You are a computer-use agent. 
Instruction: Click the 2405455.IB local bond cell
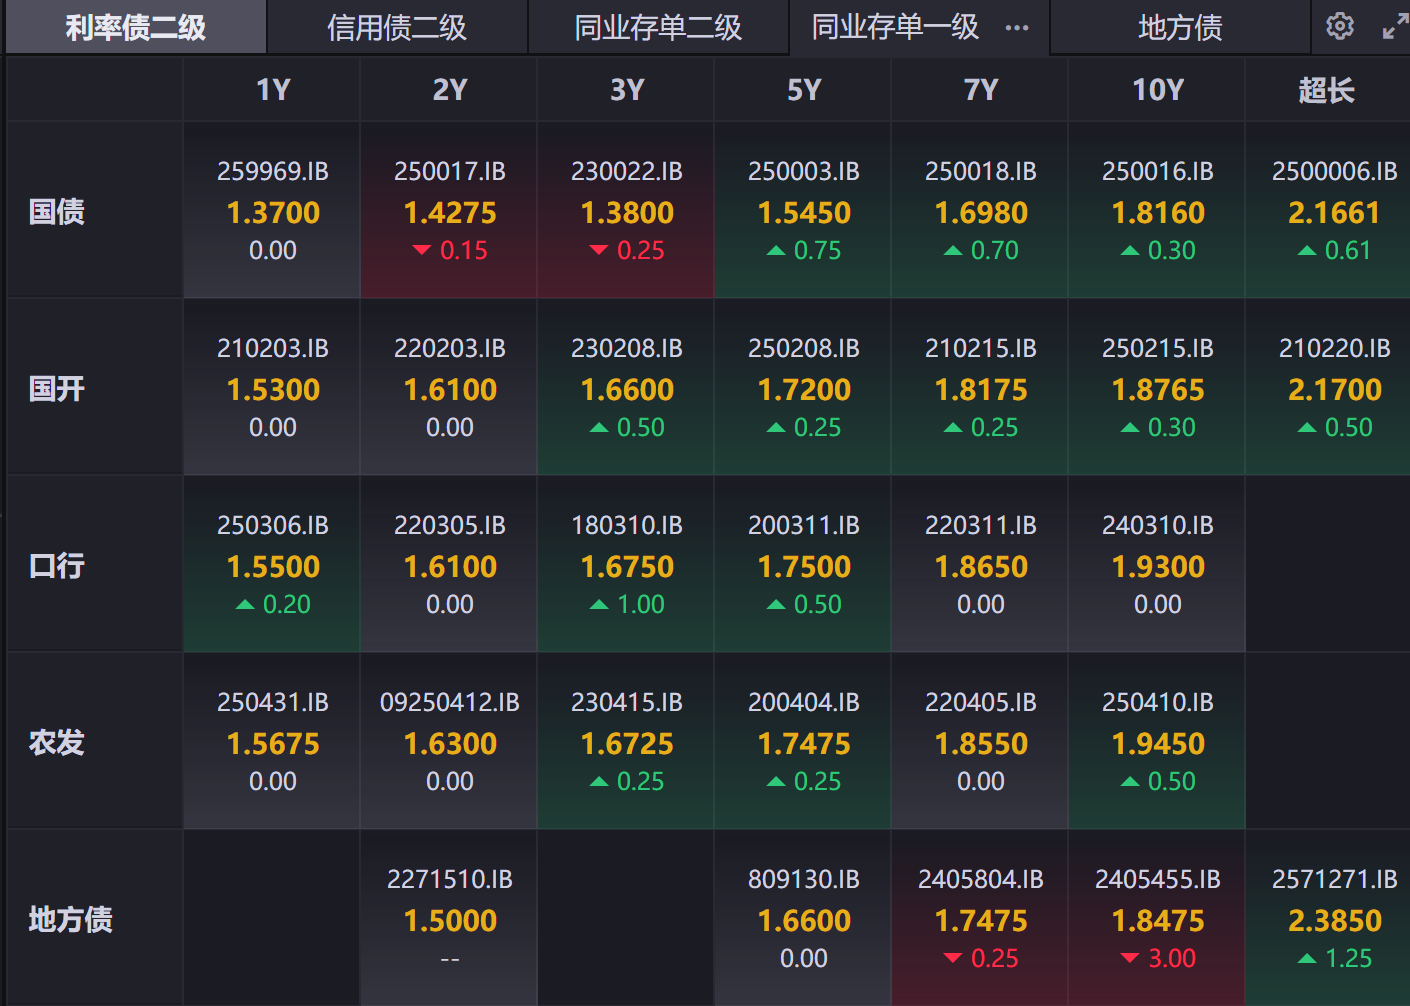tap(1158, 917)
